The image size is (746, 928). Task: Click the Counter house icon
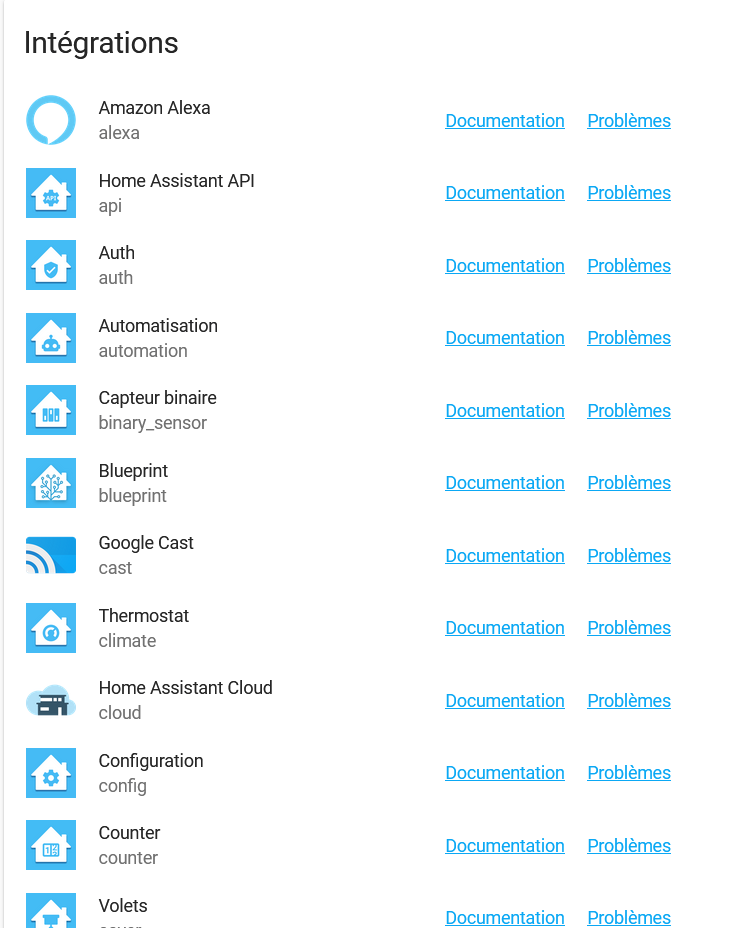tap(51, 845)
